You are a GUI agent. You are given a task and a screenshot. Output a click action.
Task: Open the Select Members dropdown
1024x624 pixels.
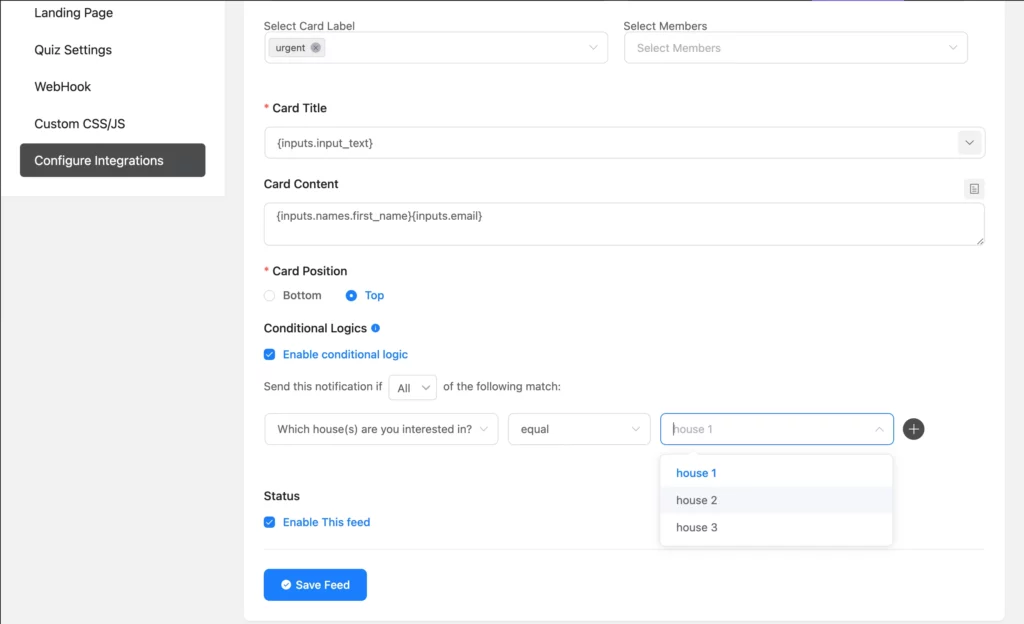tap(795, 48)
